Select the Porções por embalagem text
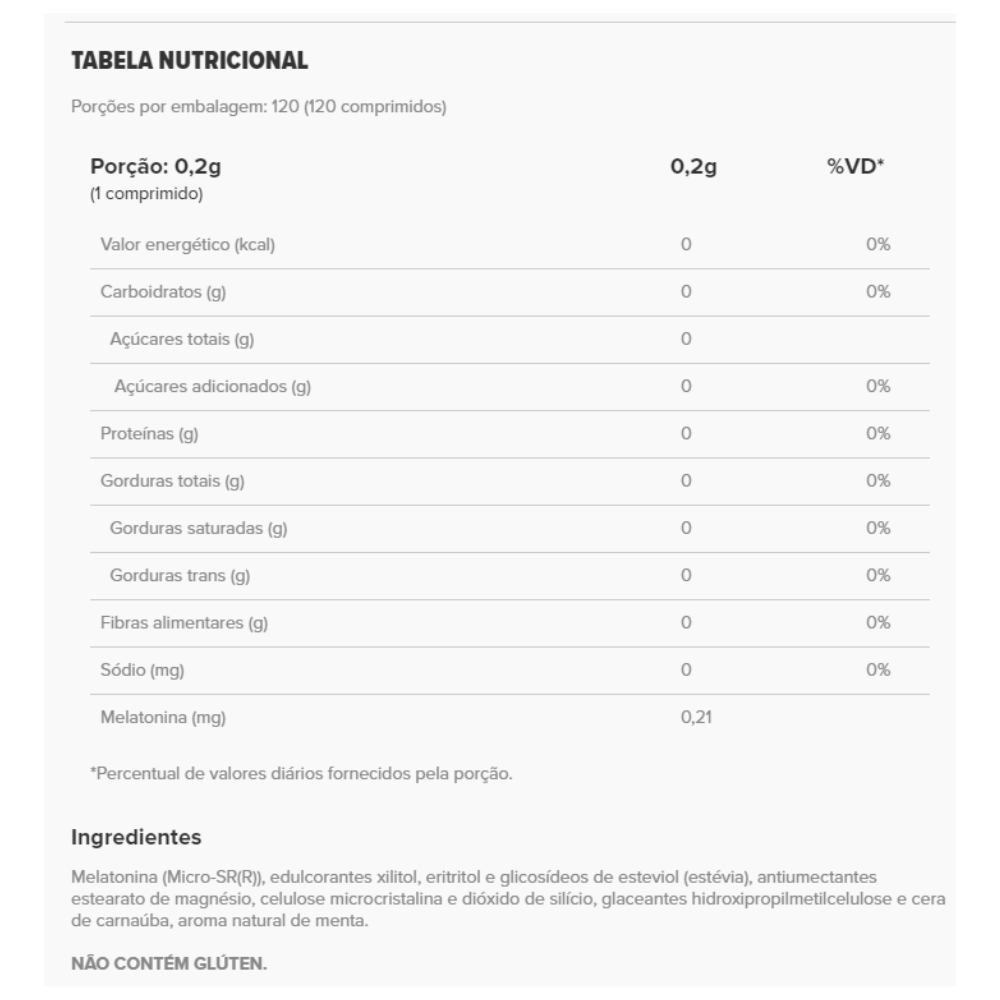This screenshot has height=1000, width=1000. tap(259, 107)
